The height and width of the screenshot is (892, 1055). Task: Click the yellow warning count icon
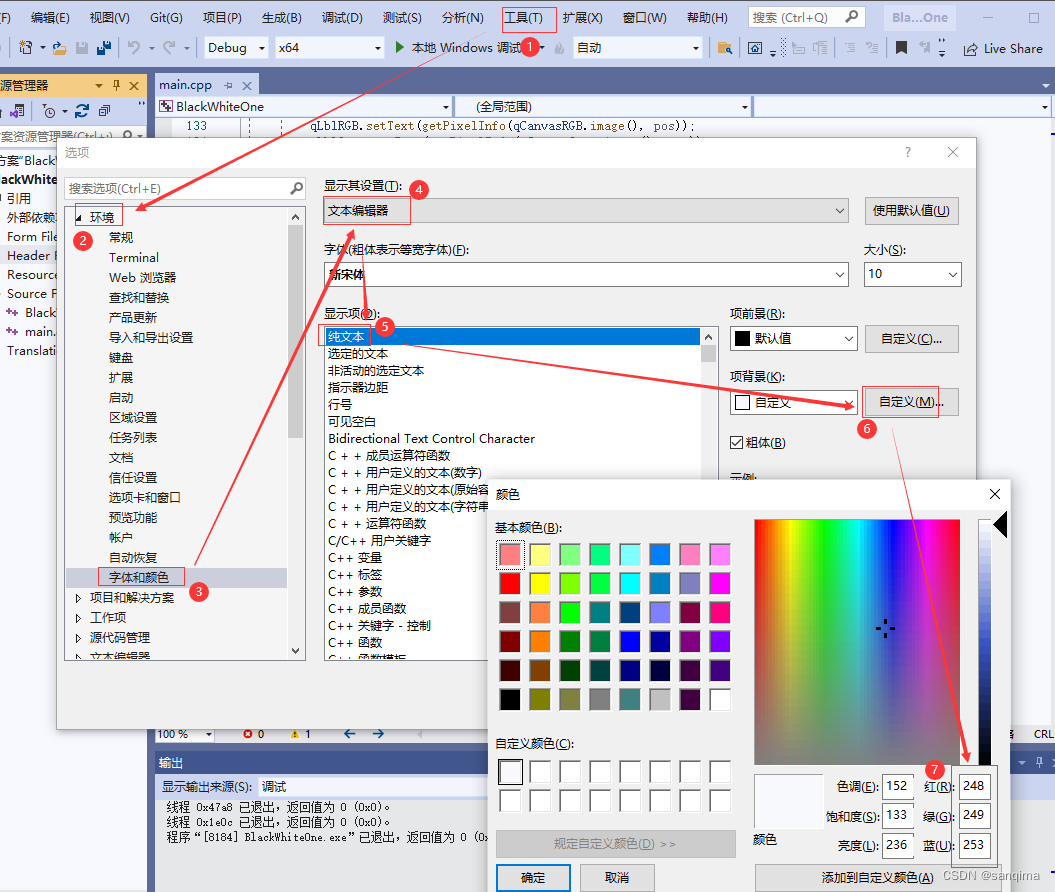tap(295, 734)
